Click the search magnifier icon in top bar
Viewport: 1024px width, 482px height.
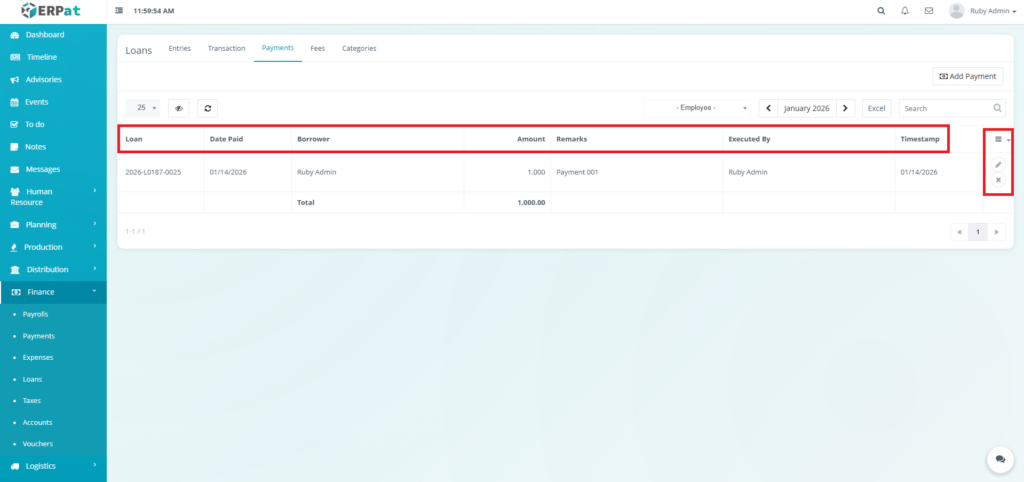(880, 11)
